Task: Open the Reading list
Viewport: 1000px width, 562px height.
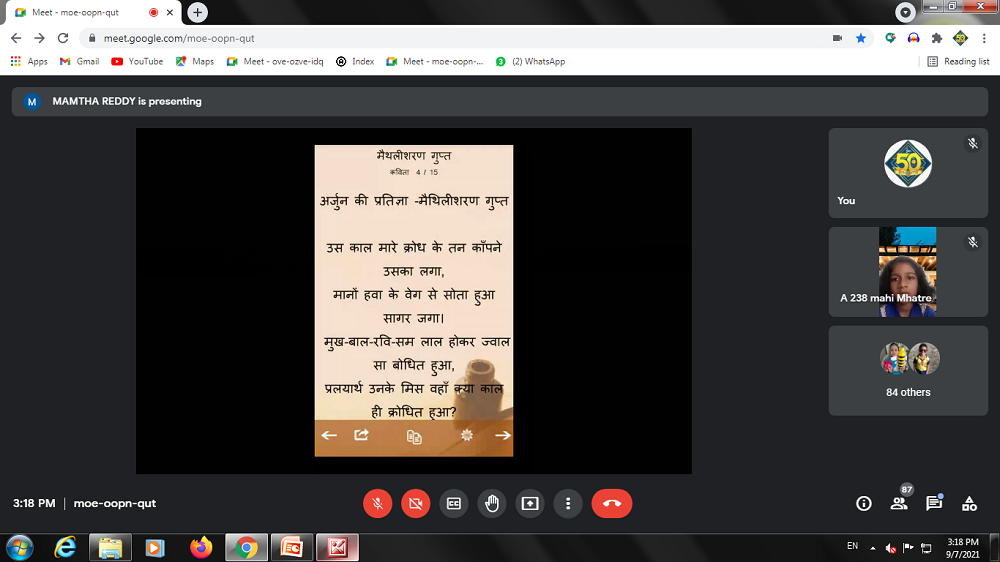Action: [x=958, y=61]
